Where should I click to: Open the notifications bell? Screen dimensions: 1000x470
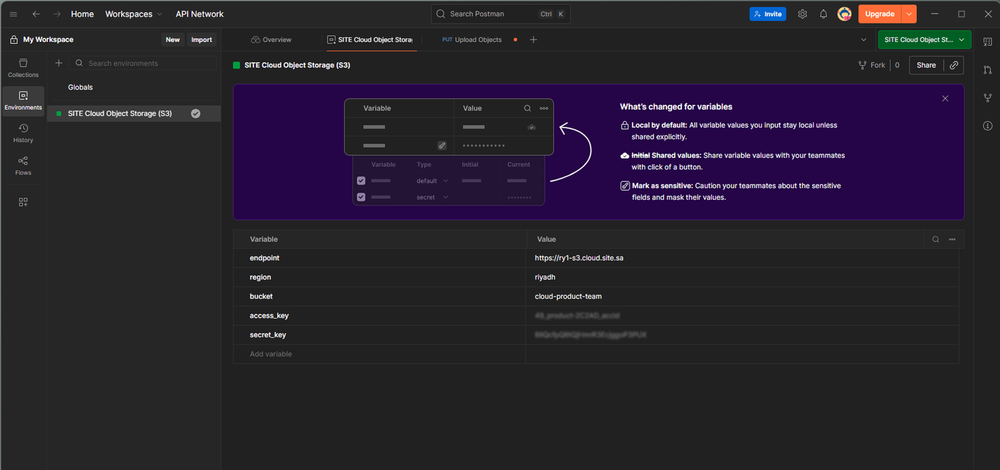823,14
